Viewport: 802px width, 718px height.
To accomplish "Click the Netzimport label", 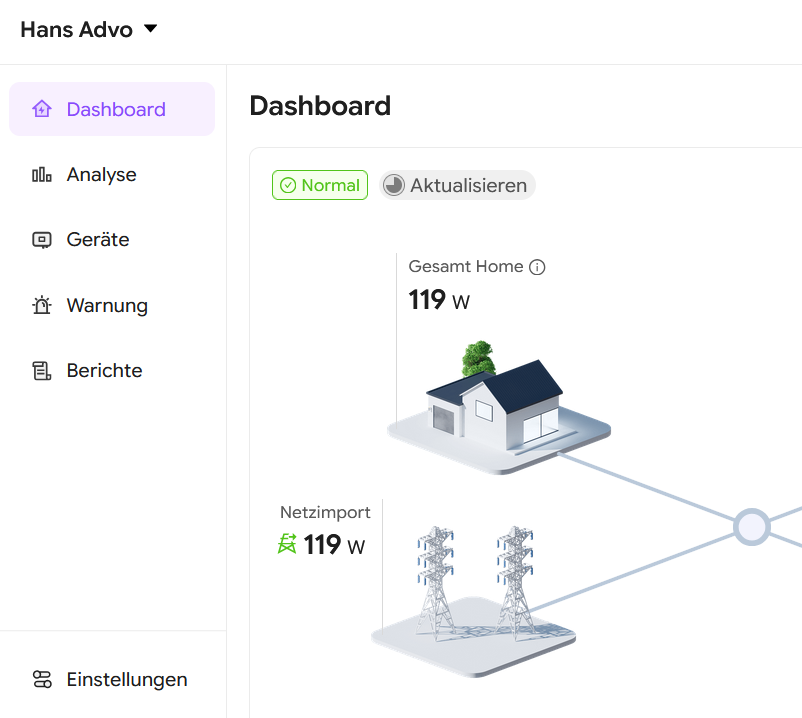I will coord(325,512).
